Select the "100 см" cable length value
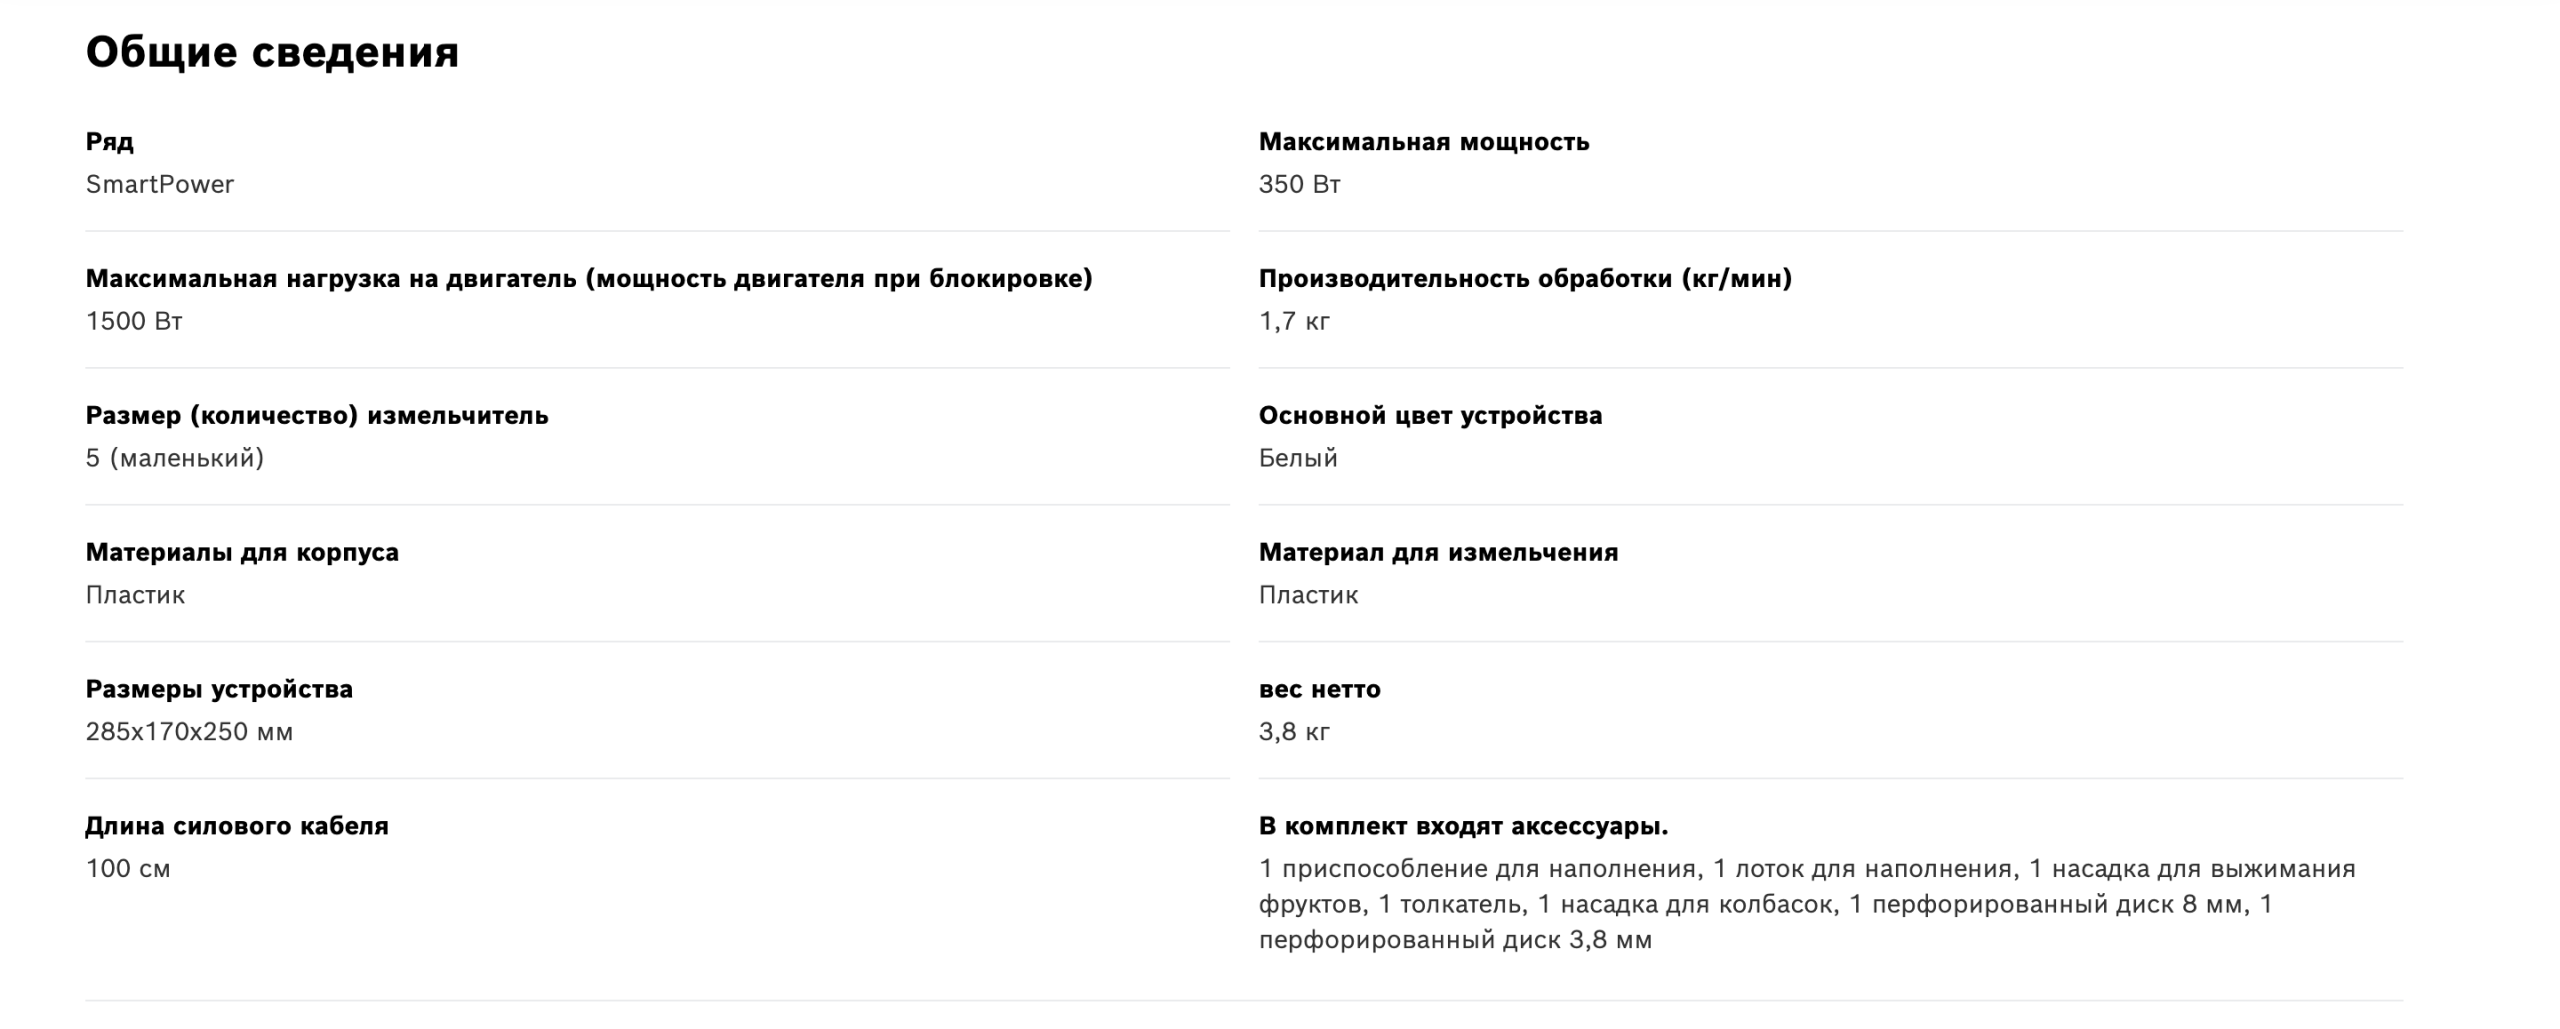 tap(128, 870)
